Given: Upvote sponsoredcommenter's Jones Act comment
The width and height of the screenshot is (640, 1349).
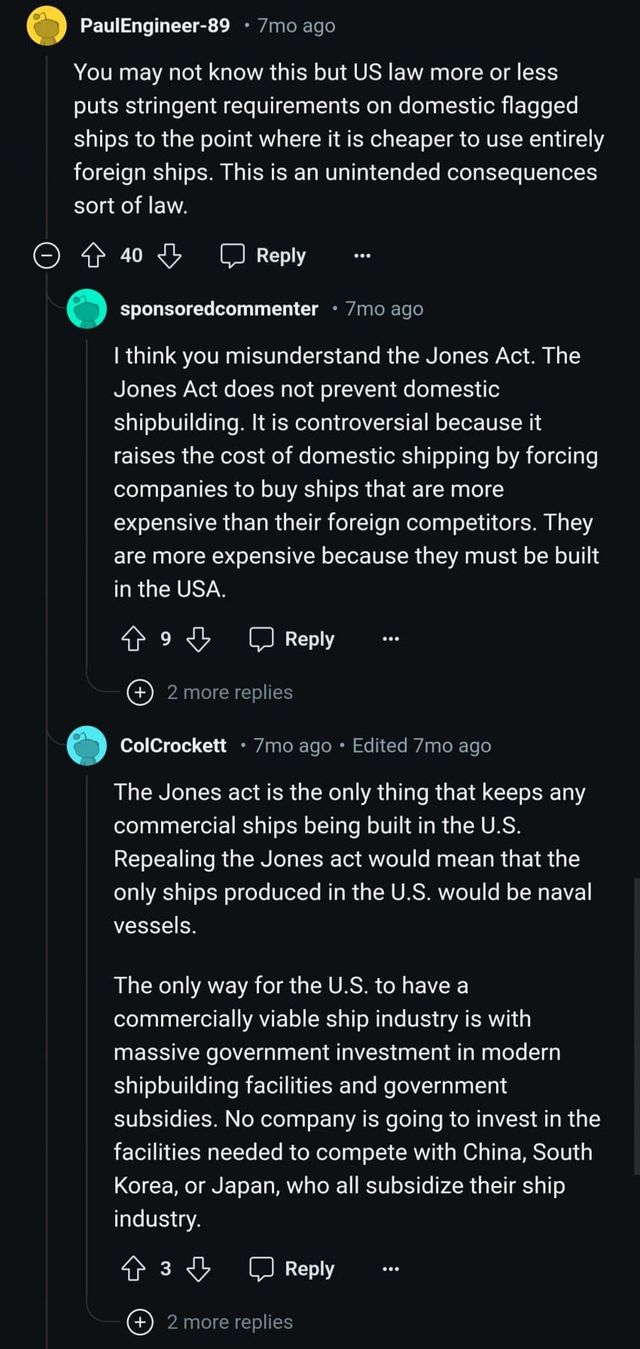Looking at the screenshot, I should 131,639.
